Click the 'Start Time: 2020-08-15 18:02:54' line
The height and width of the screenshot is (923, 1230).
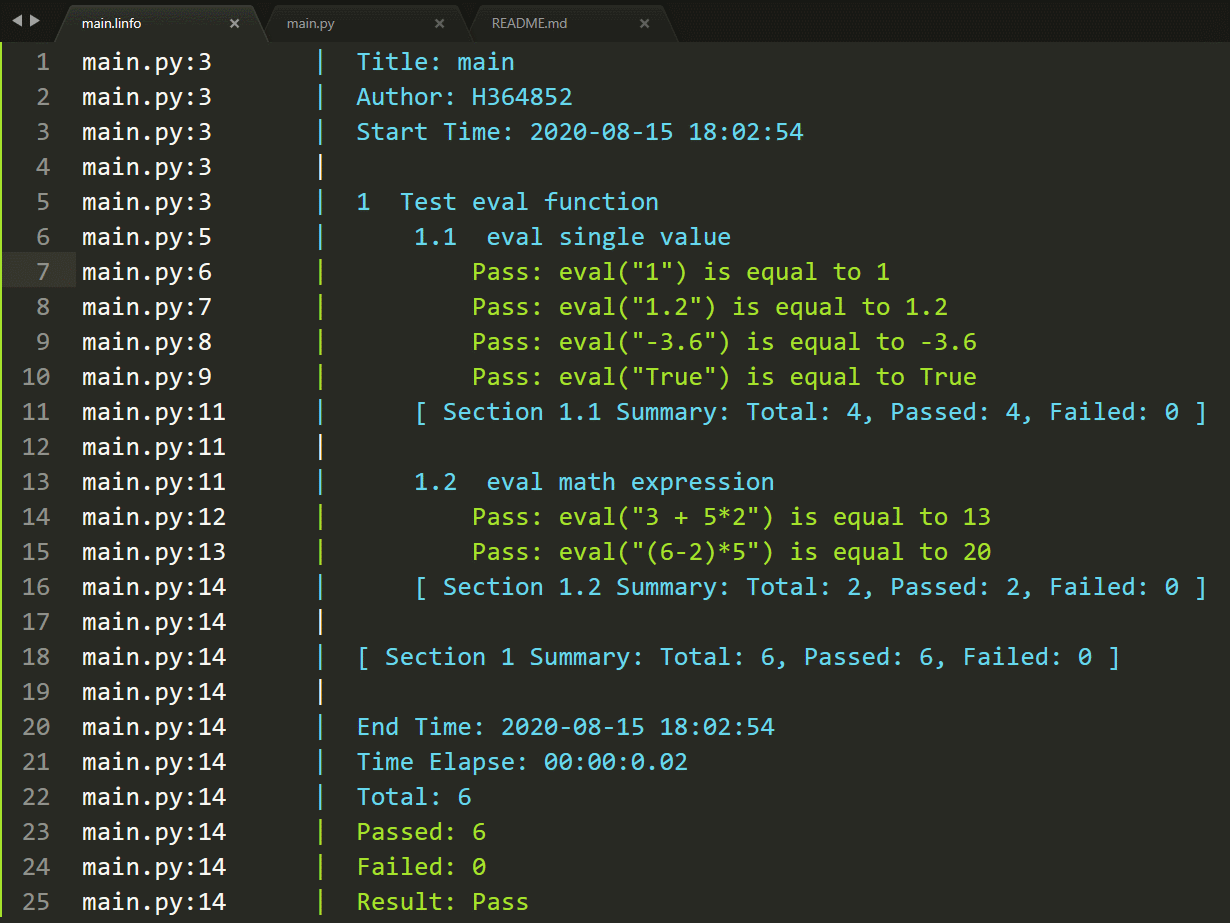(579, 132)
